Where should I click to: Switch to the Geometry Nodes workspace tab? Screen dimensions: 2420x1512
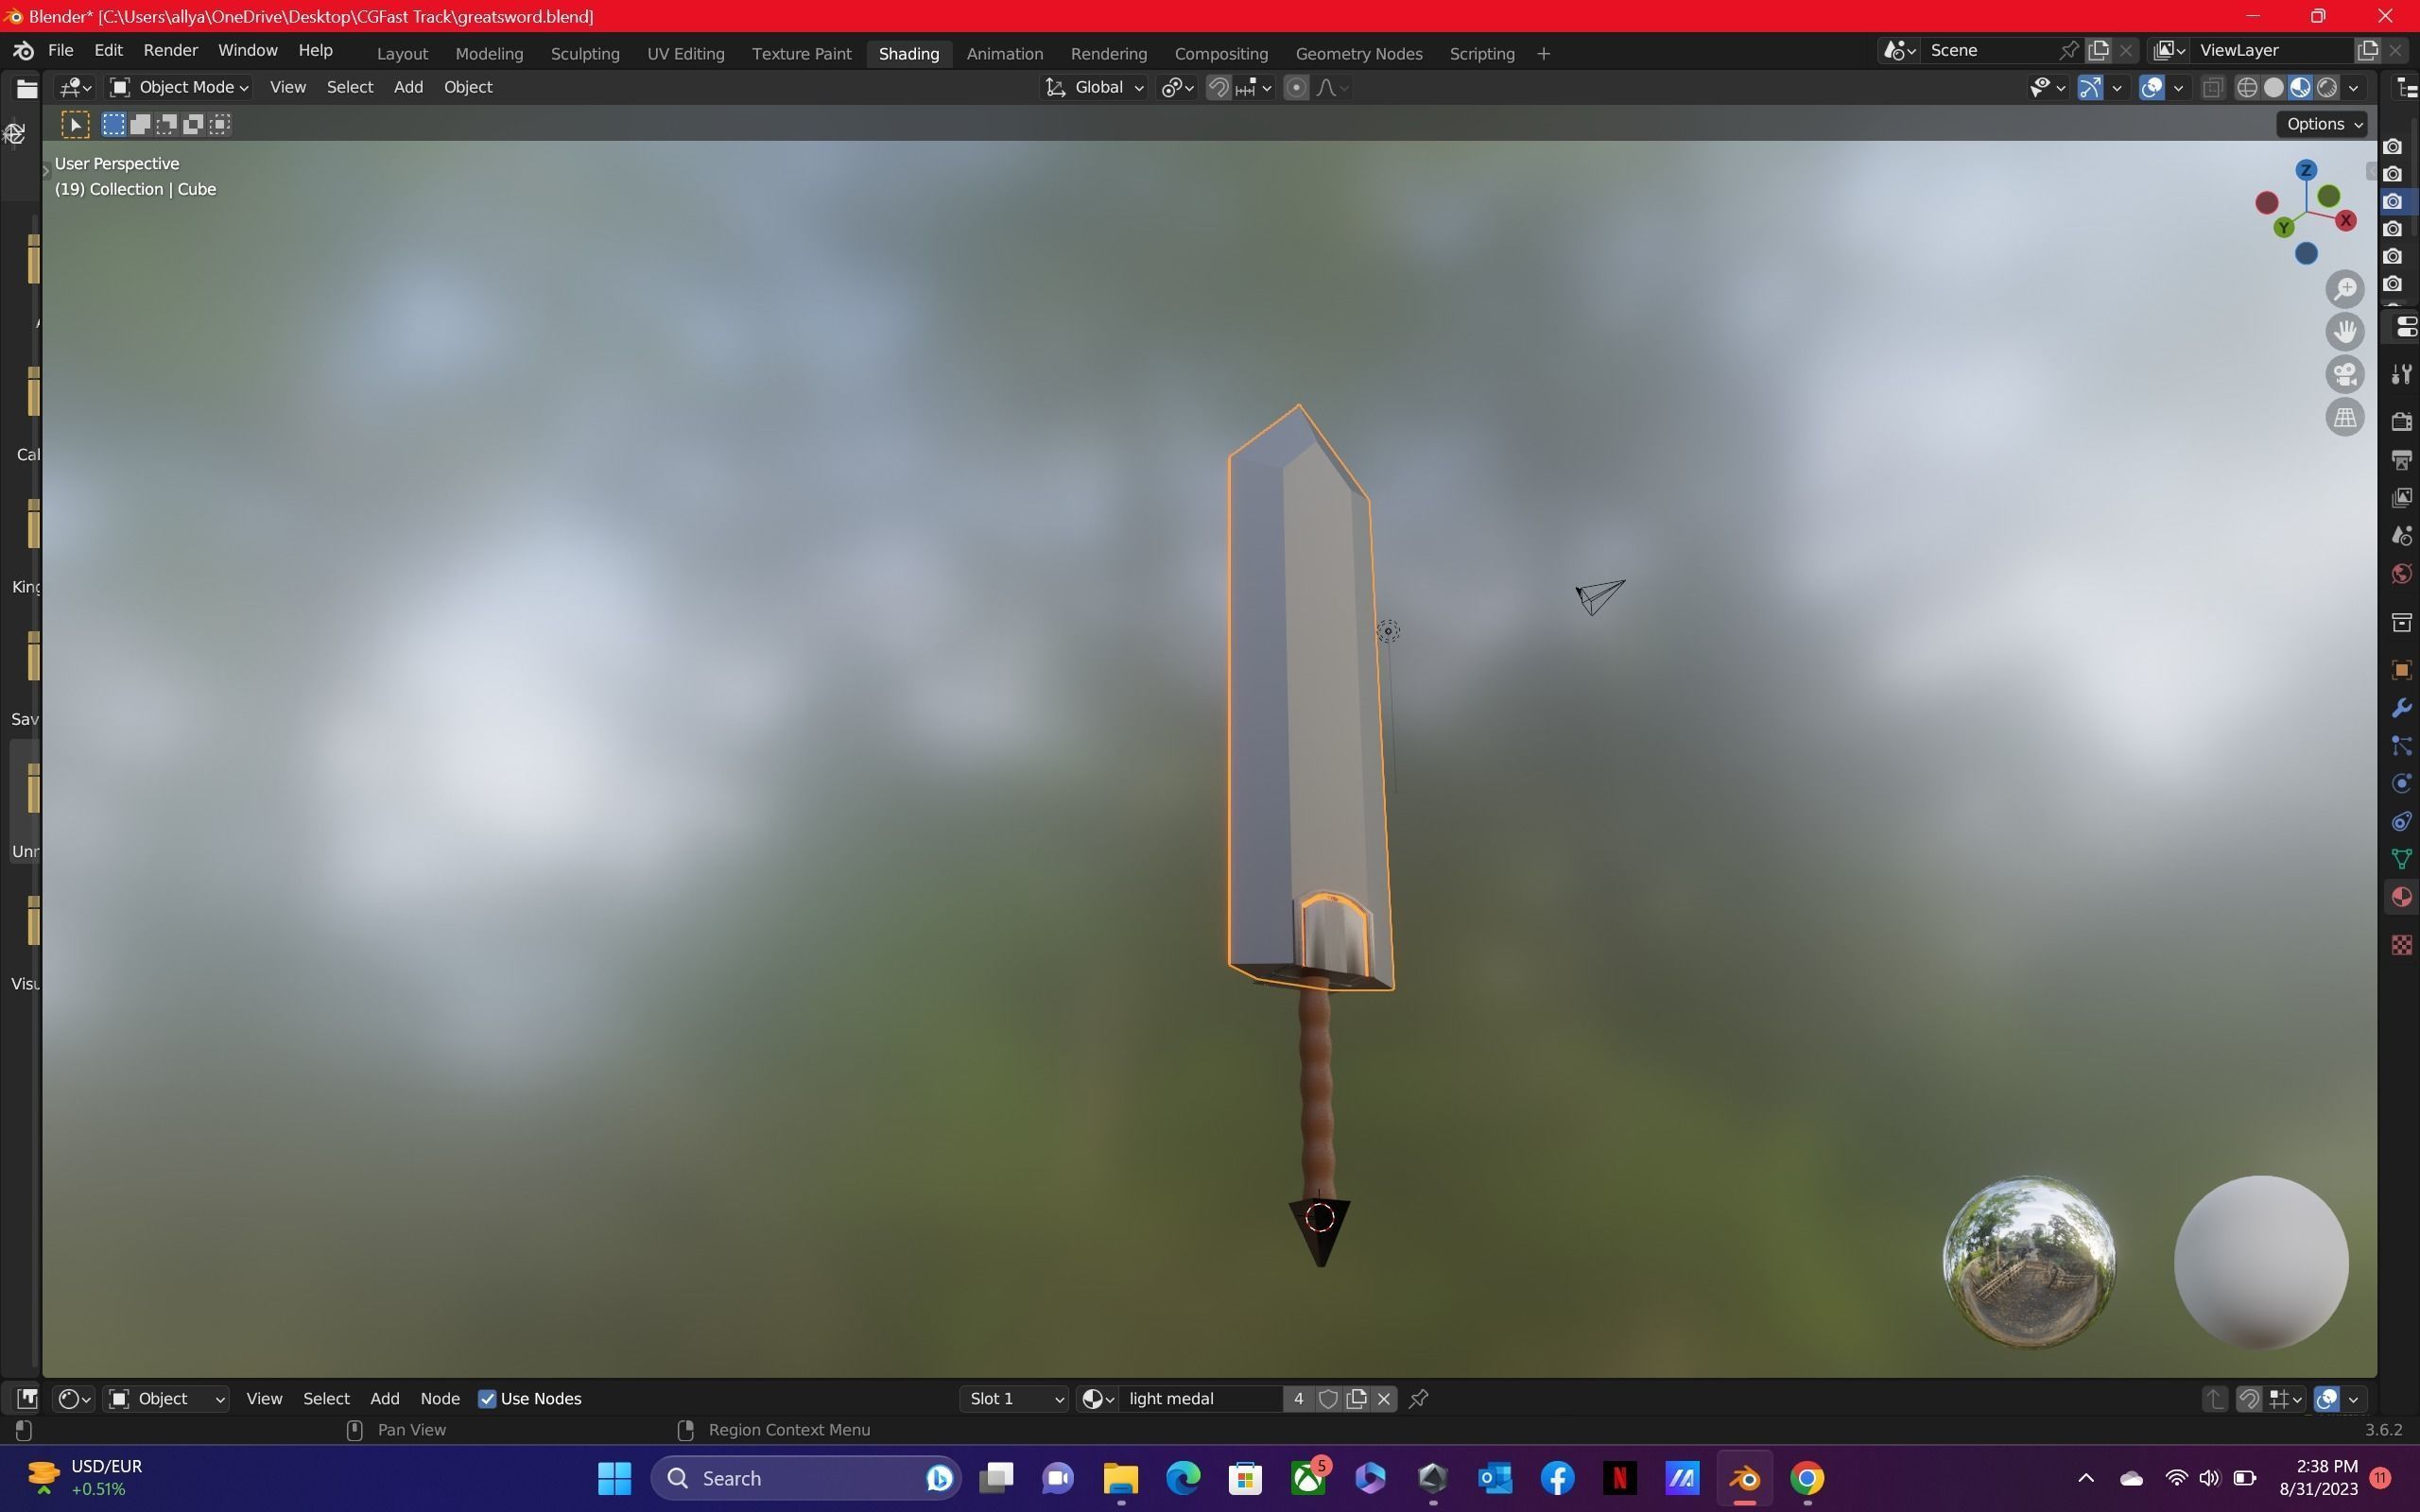[1359, 54]
